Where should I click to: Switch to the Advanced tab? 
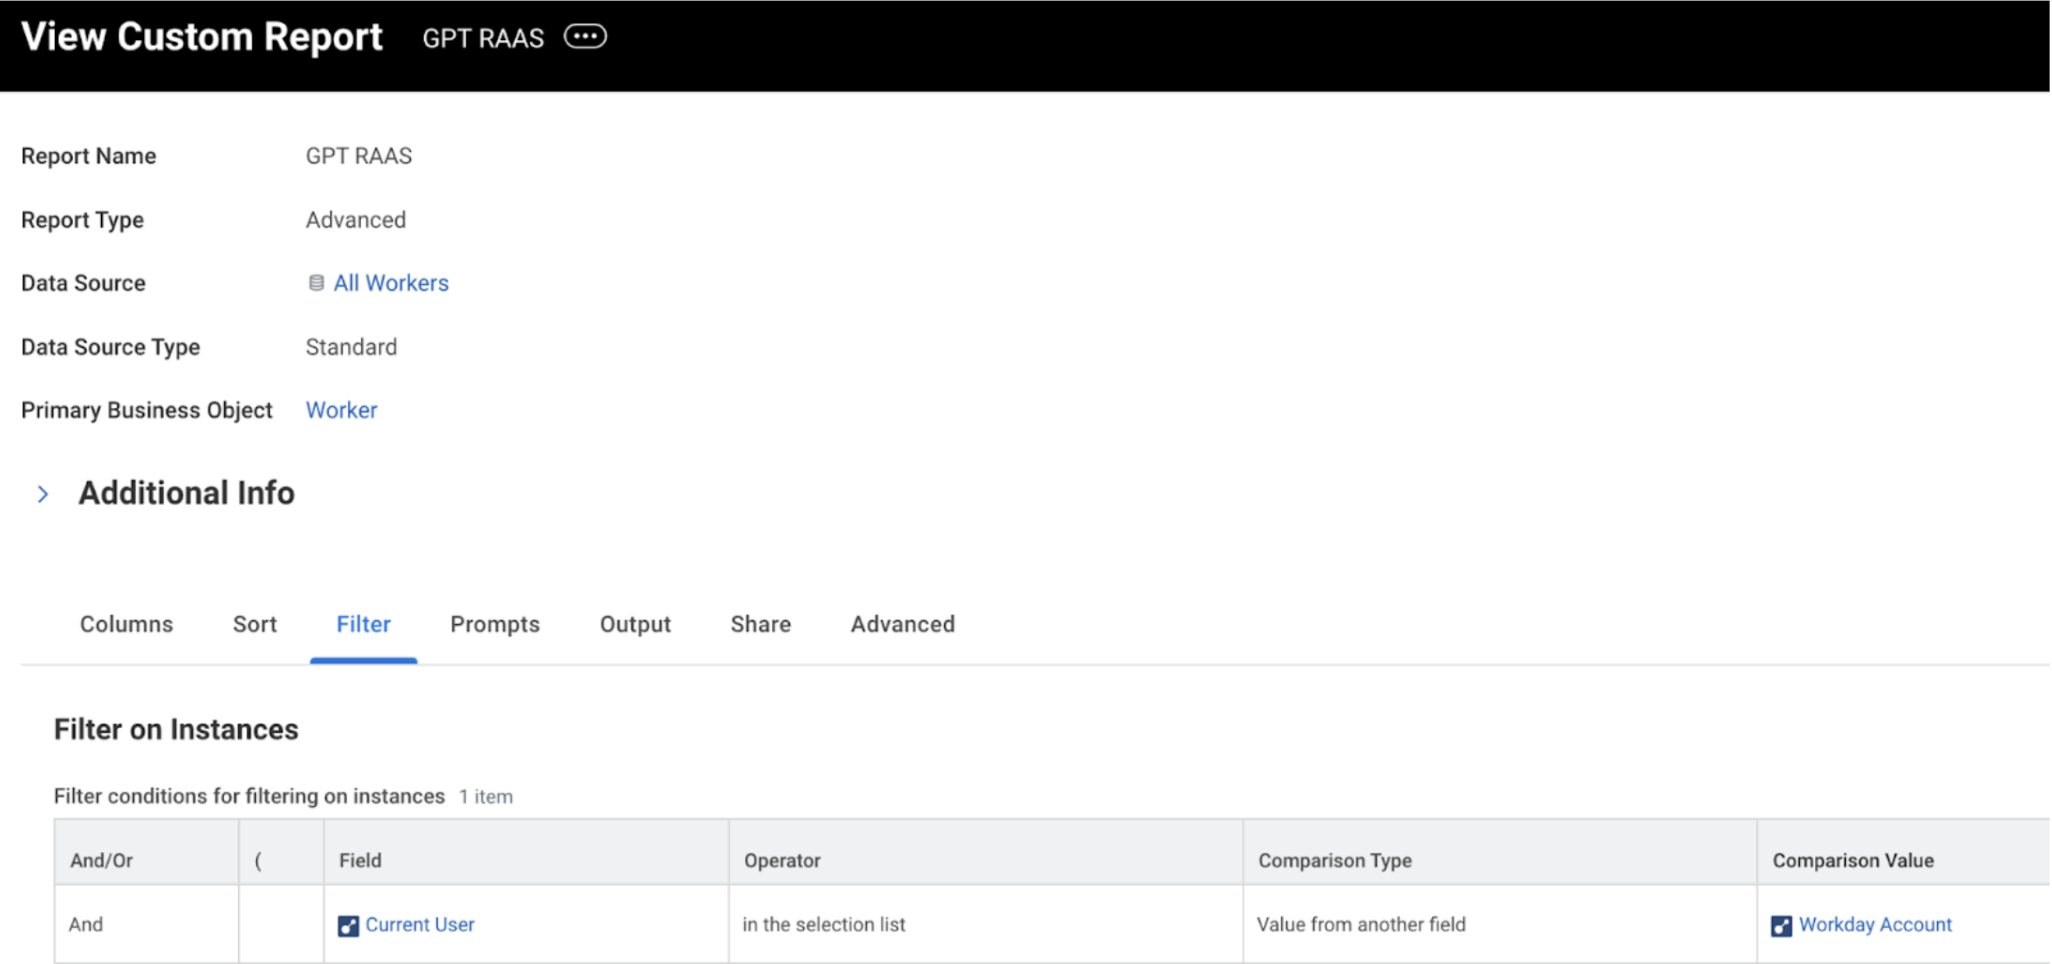(x=902, y=624)
